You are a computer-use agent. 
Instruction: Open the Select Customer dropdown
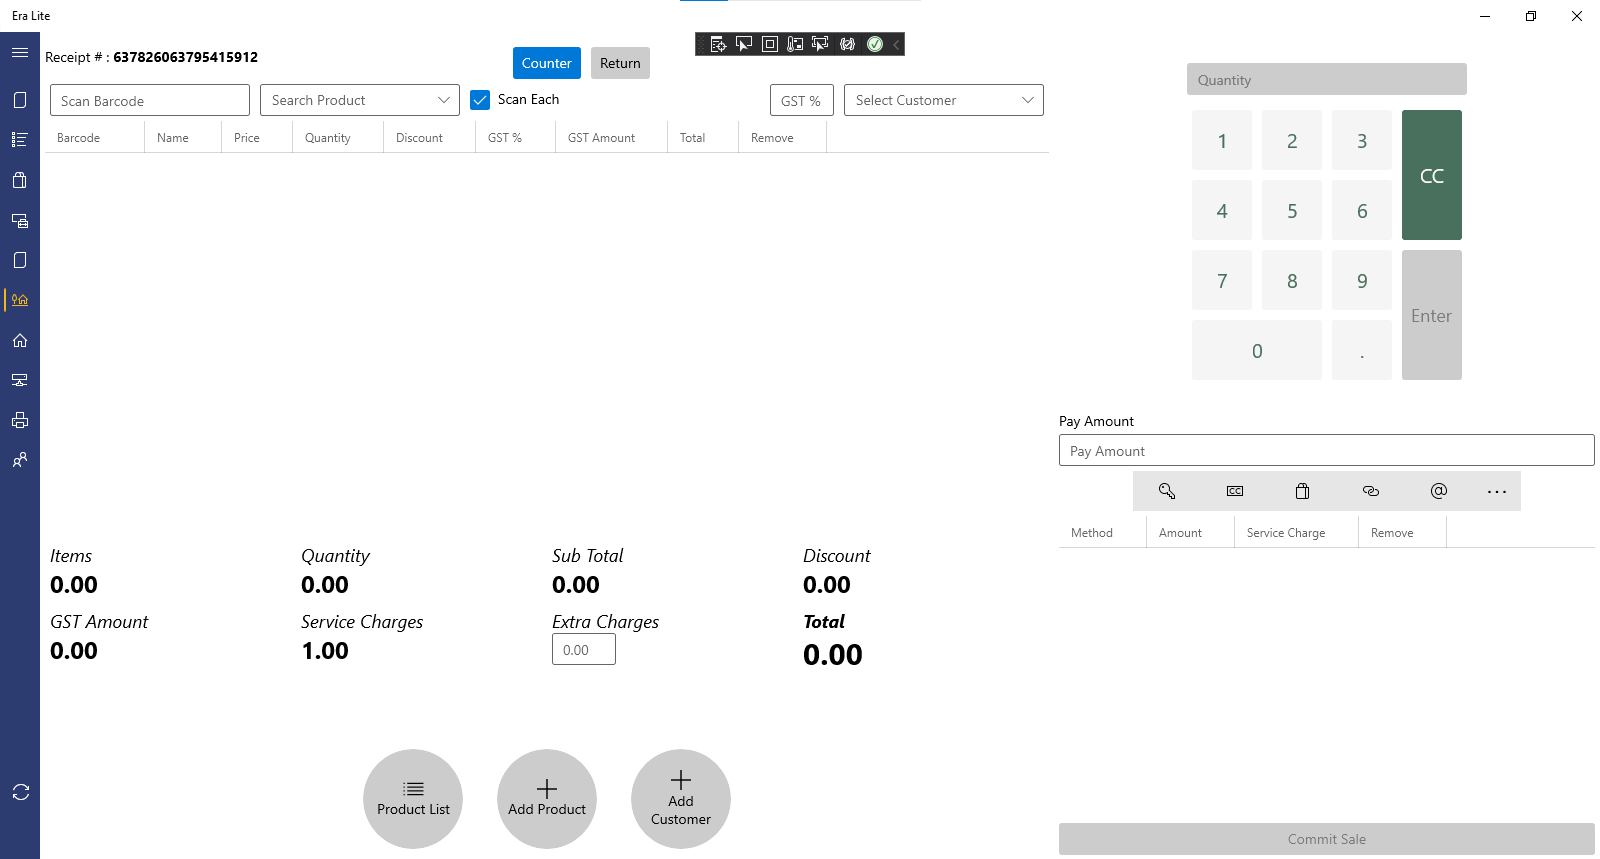click(944, 100)
